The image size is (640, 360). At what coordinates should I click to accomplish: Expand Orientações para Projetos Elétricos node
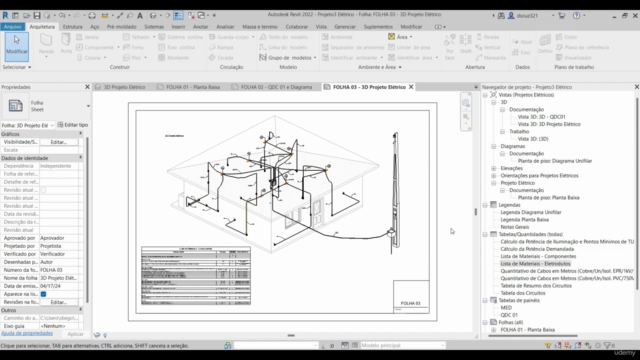(x=493, y=176)
